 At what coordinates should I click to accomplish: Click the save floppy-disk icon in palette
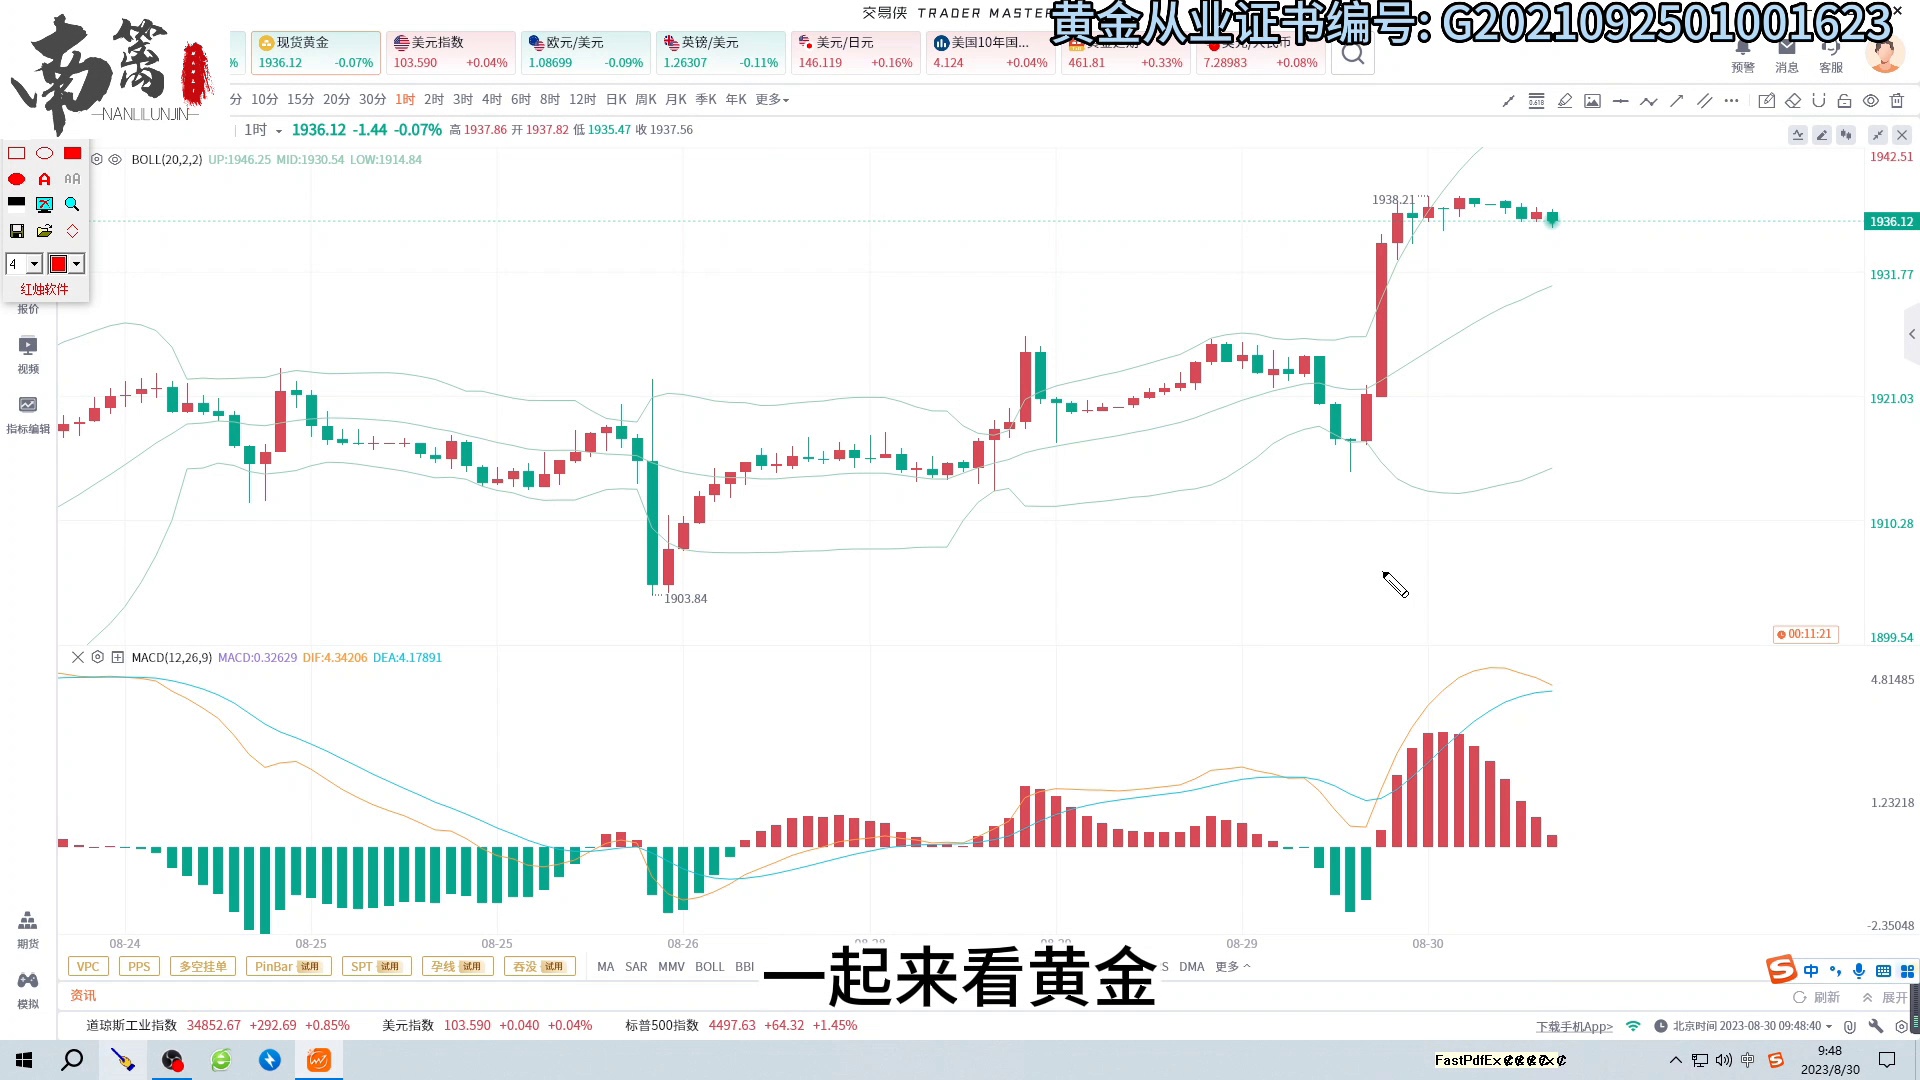pyautogui.click(x=17, y=231)
